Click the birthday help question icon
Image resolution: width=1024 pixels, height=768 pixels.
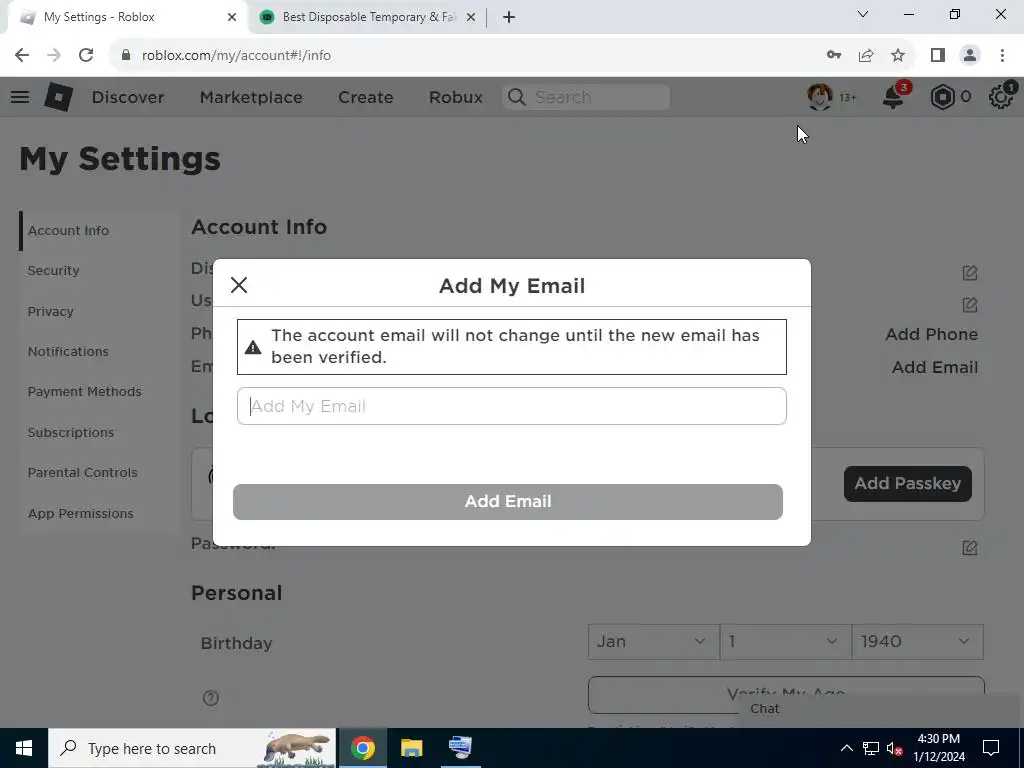(x=210, y=698)
